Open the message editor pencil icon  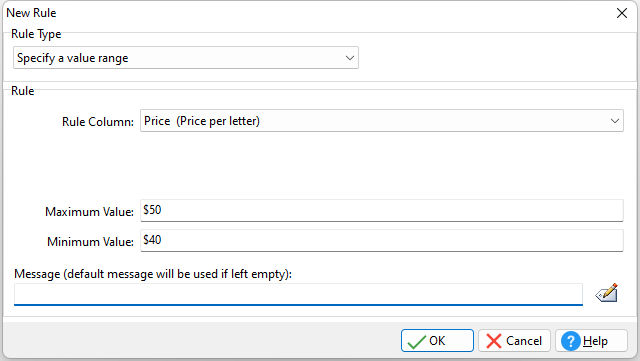pos(607,293)
